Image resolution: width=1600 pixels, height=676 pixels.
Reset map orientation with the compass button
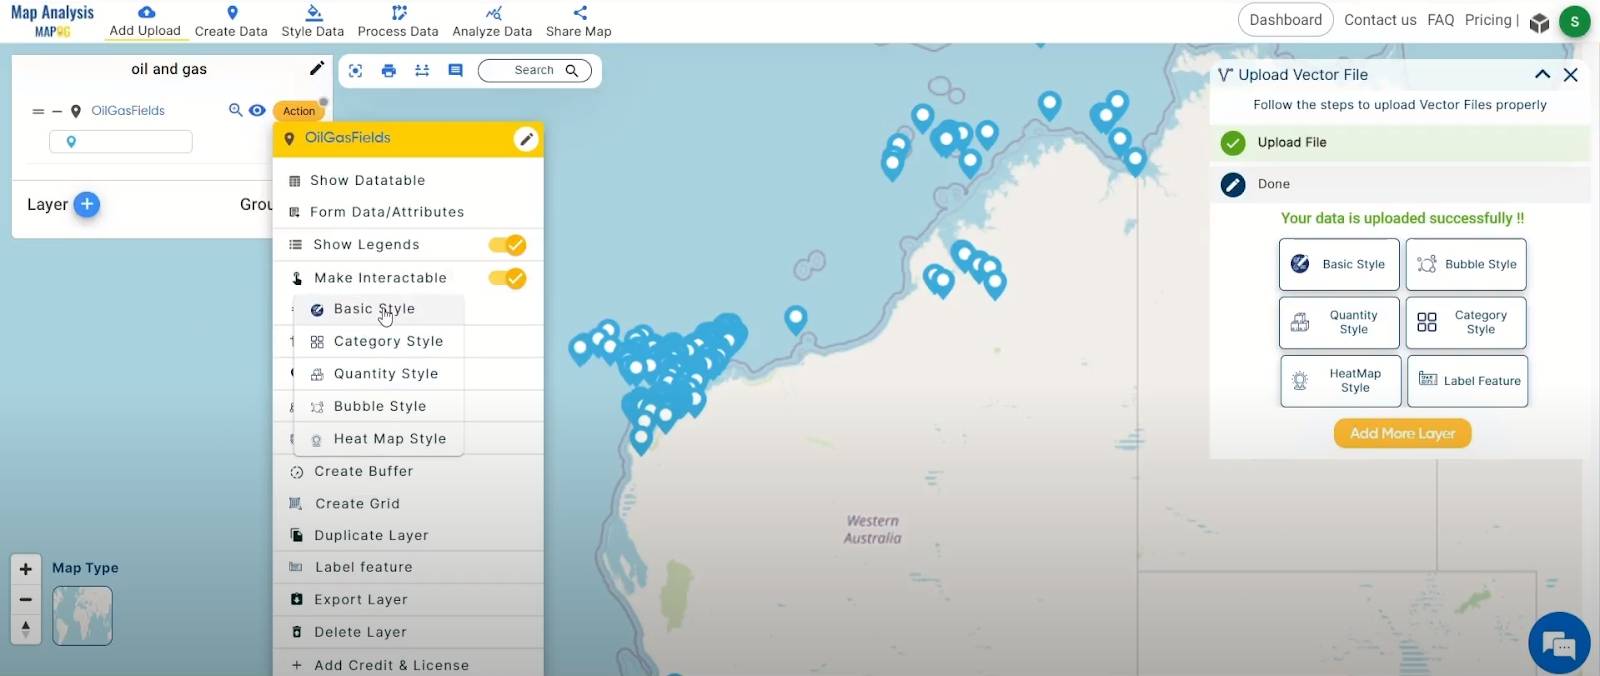(26, 629)
